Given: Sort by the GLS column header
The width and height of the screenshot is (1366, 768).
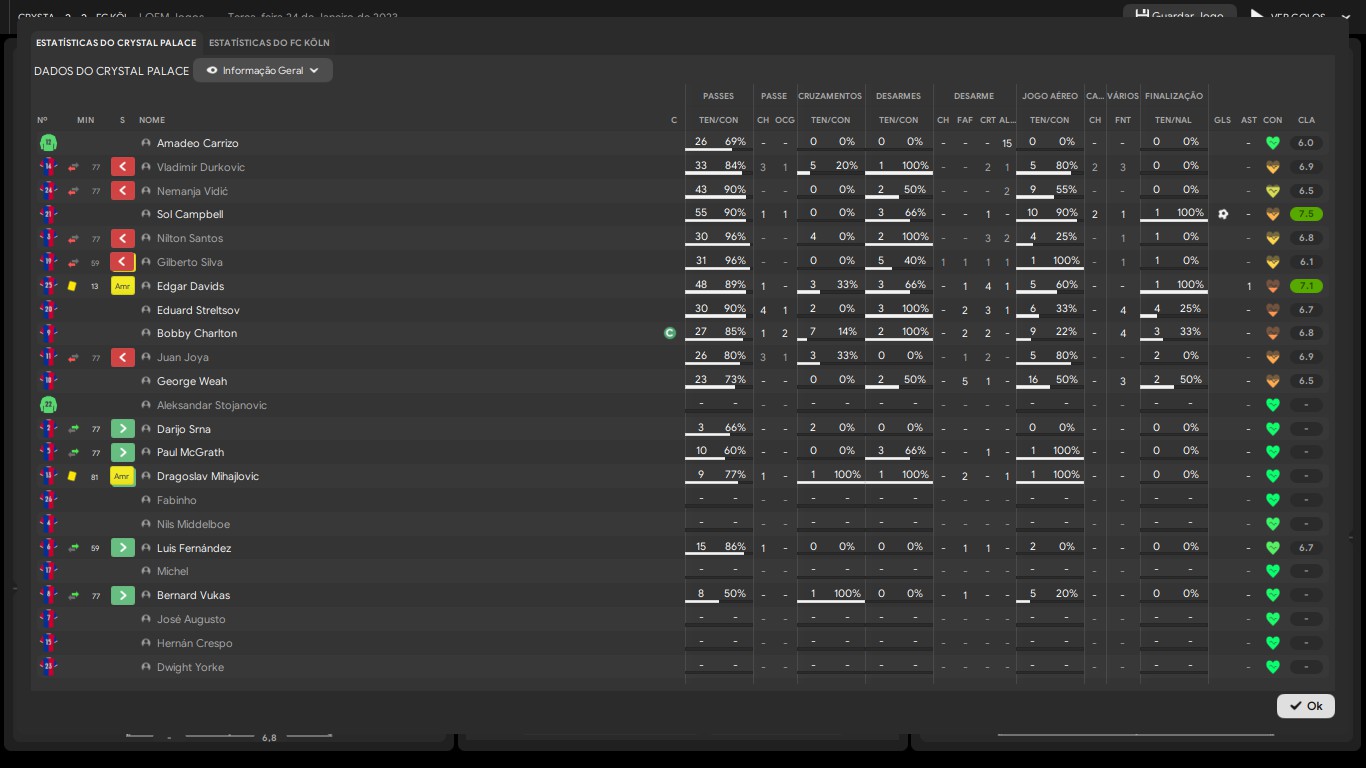Looking at the screenshot, I should tap(1223, 120).
